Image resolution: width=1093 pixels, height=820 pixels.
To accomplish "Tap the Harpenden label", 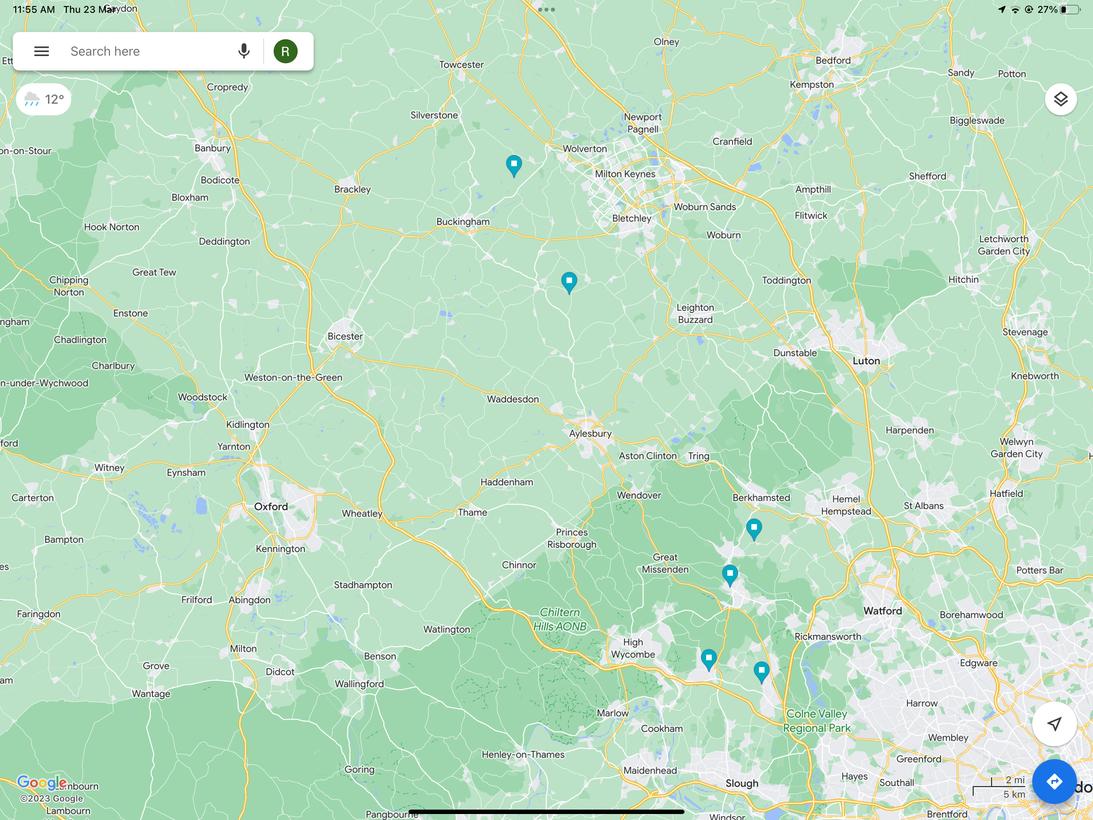I will tap(910, 430).
